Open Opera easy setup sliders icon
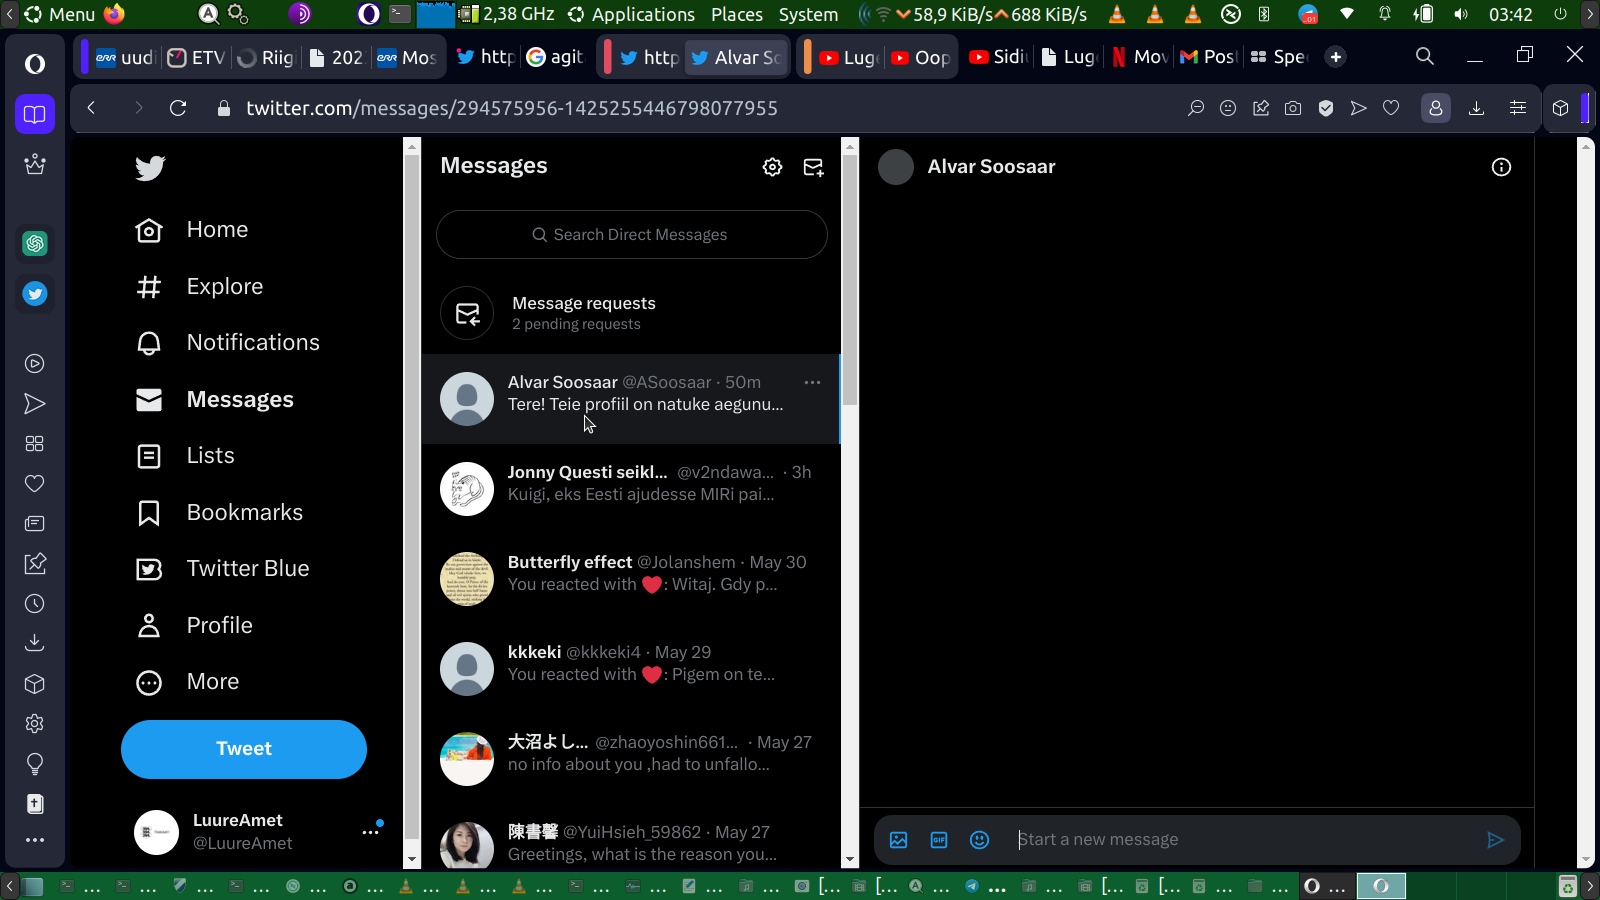Viewport: 1600px width, 900px height. click(x=1518, y=108)
